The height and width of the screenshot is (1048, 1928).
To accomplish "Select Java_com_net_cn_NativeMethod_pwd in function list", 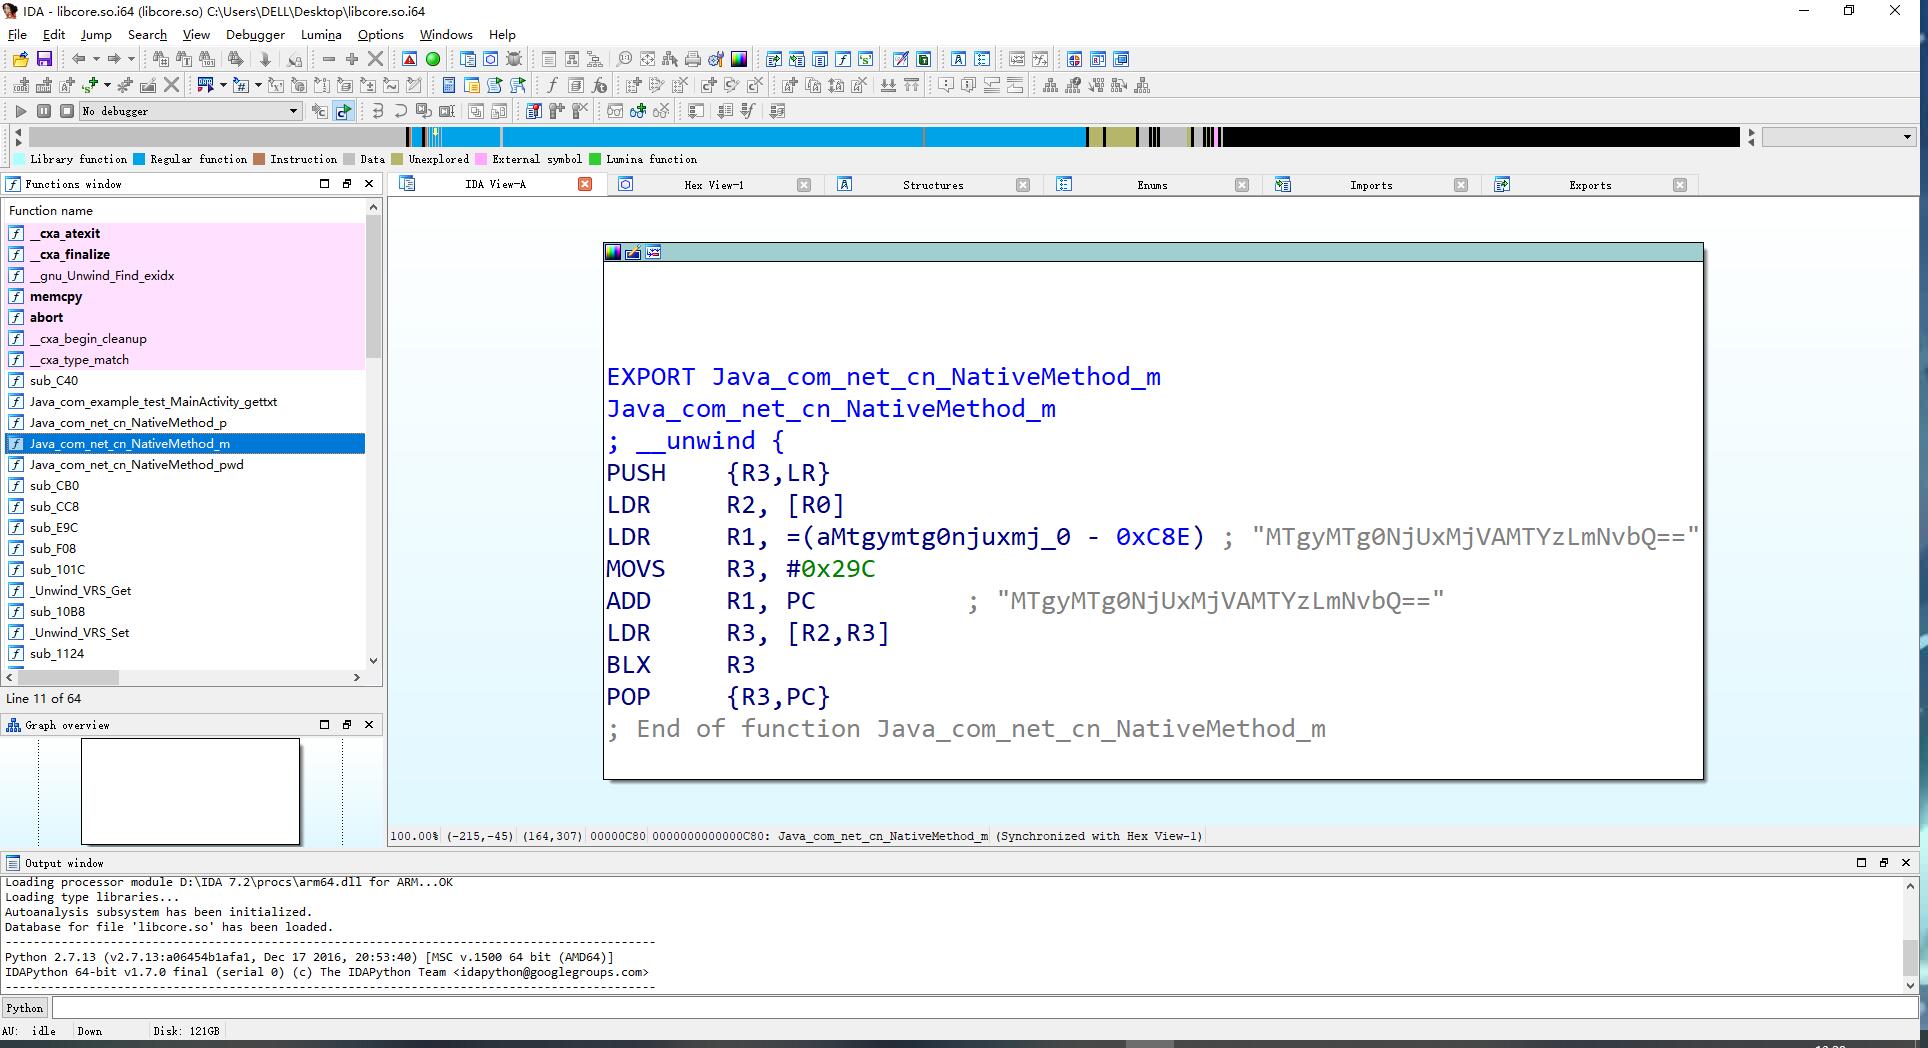I will [185, 465].
